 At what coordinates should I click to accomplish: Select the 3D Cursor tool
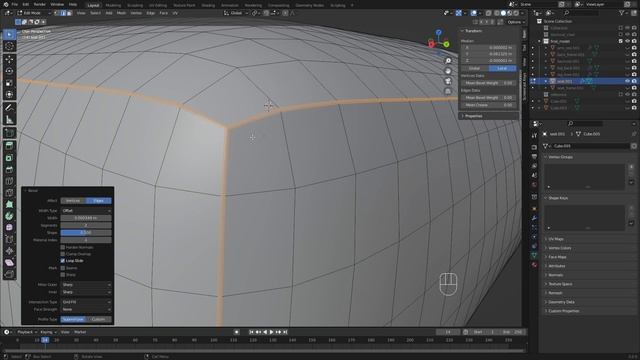[x=9, y=46]
